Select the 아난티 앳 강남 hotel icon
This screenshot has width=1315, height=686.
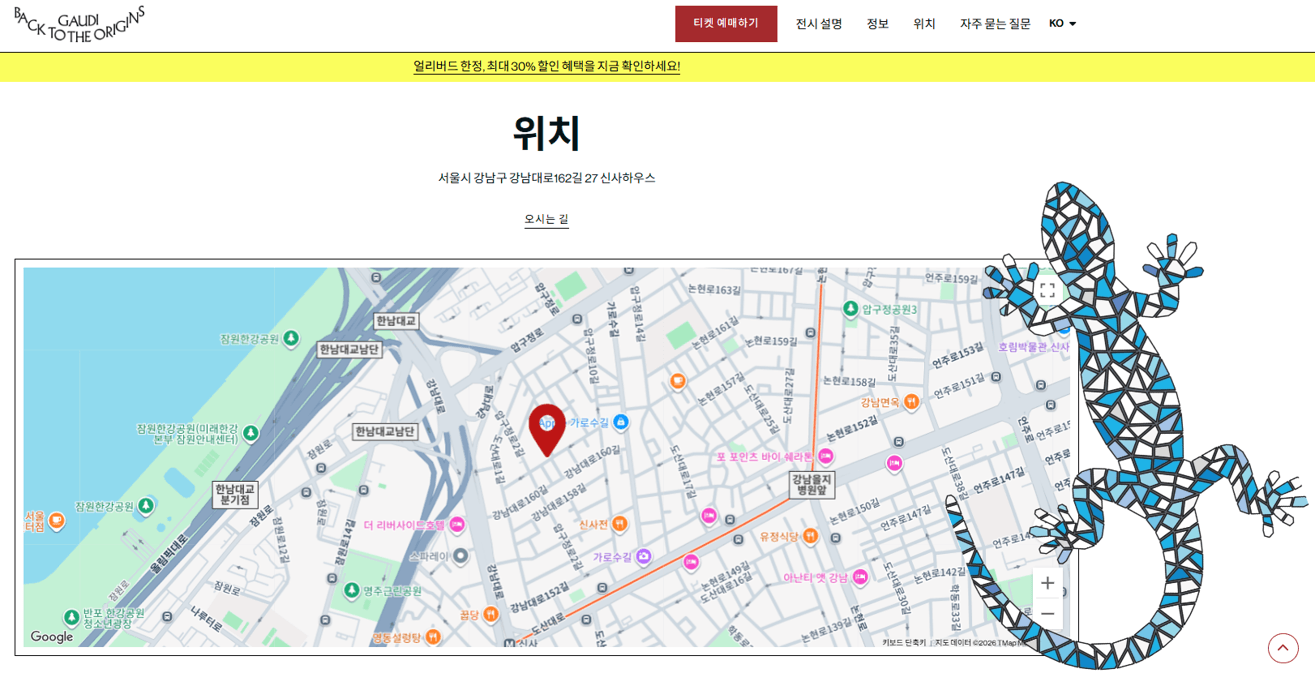pyautogui.click(x=860, y=577)
